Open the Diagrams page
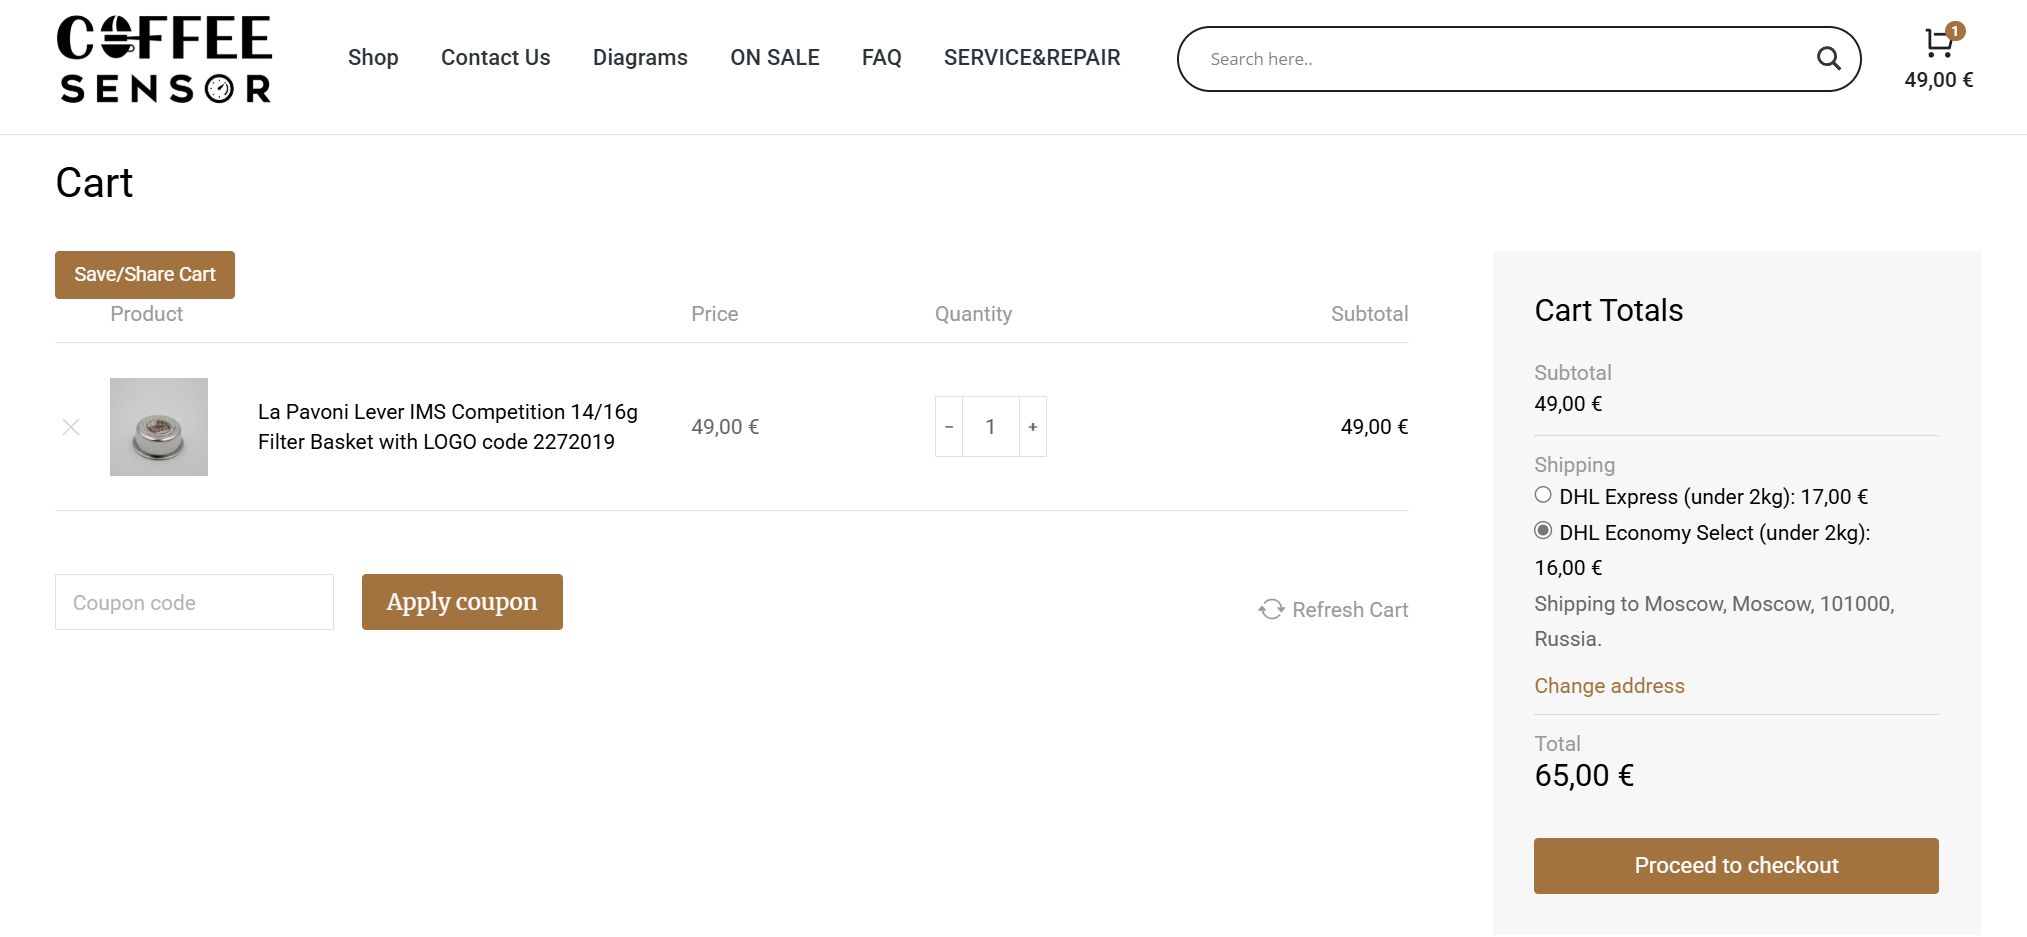The height and width of the screenshot is (937, 2027). (640, 58)
